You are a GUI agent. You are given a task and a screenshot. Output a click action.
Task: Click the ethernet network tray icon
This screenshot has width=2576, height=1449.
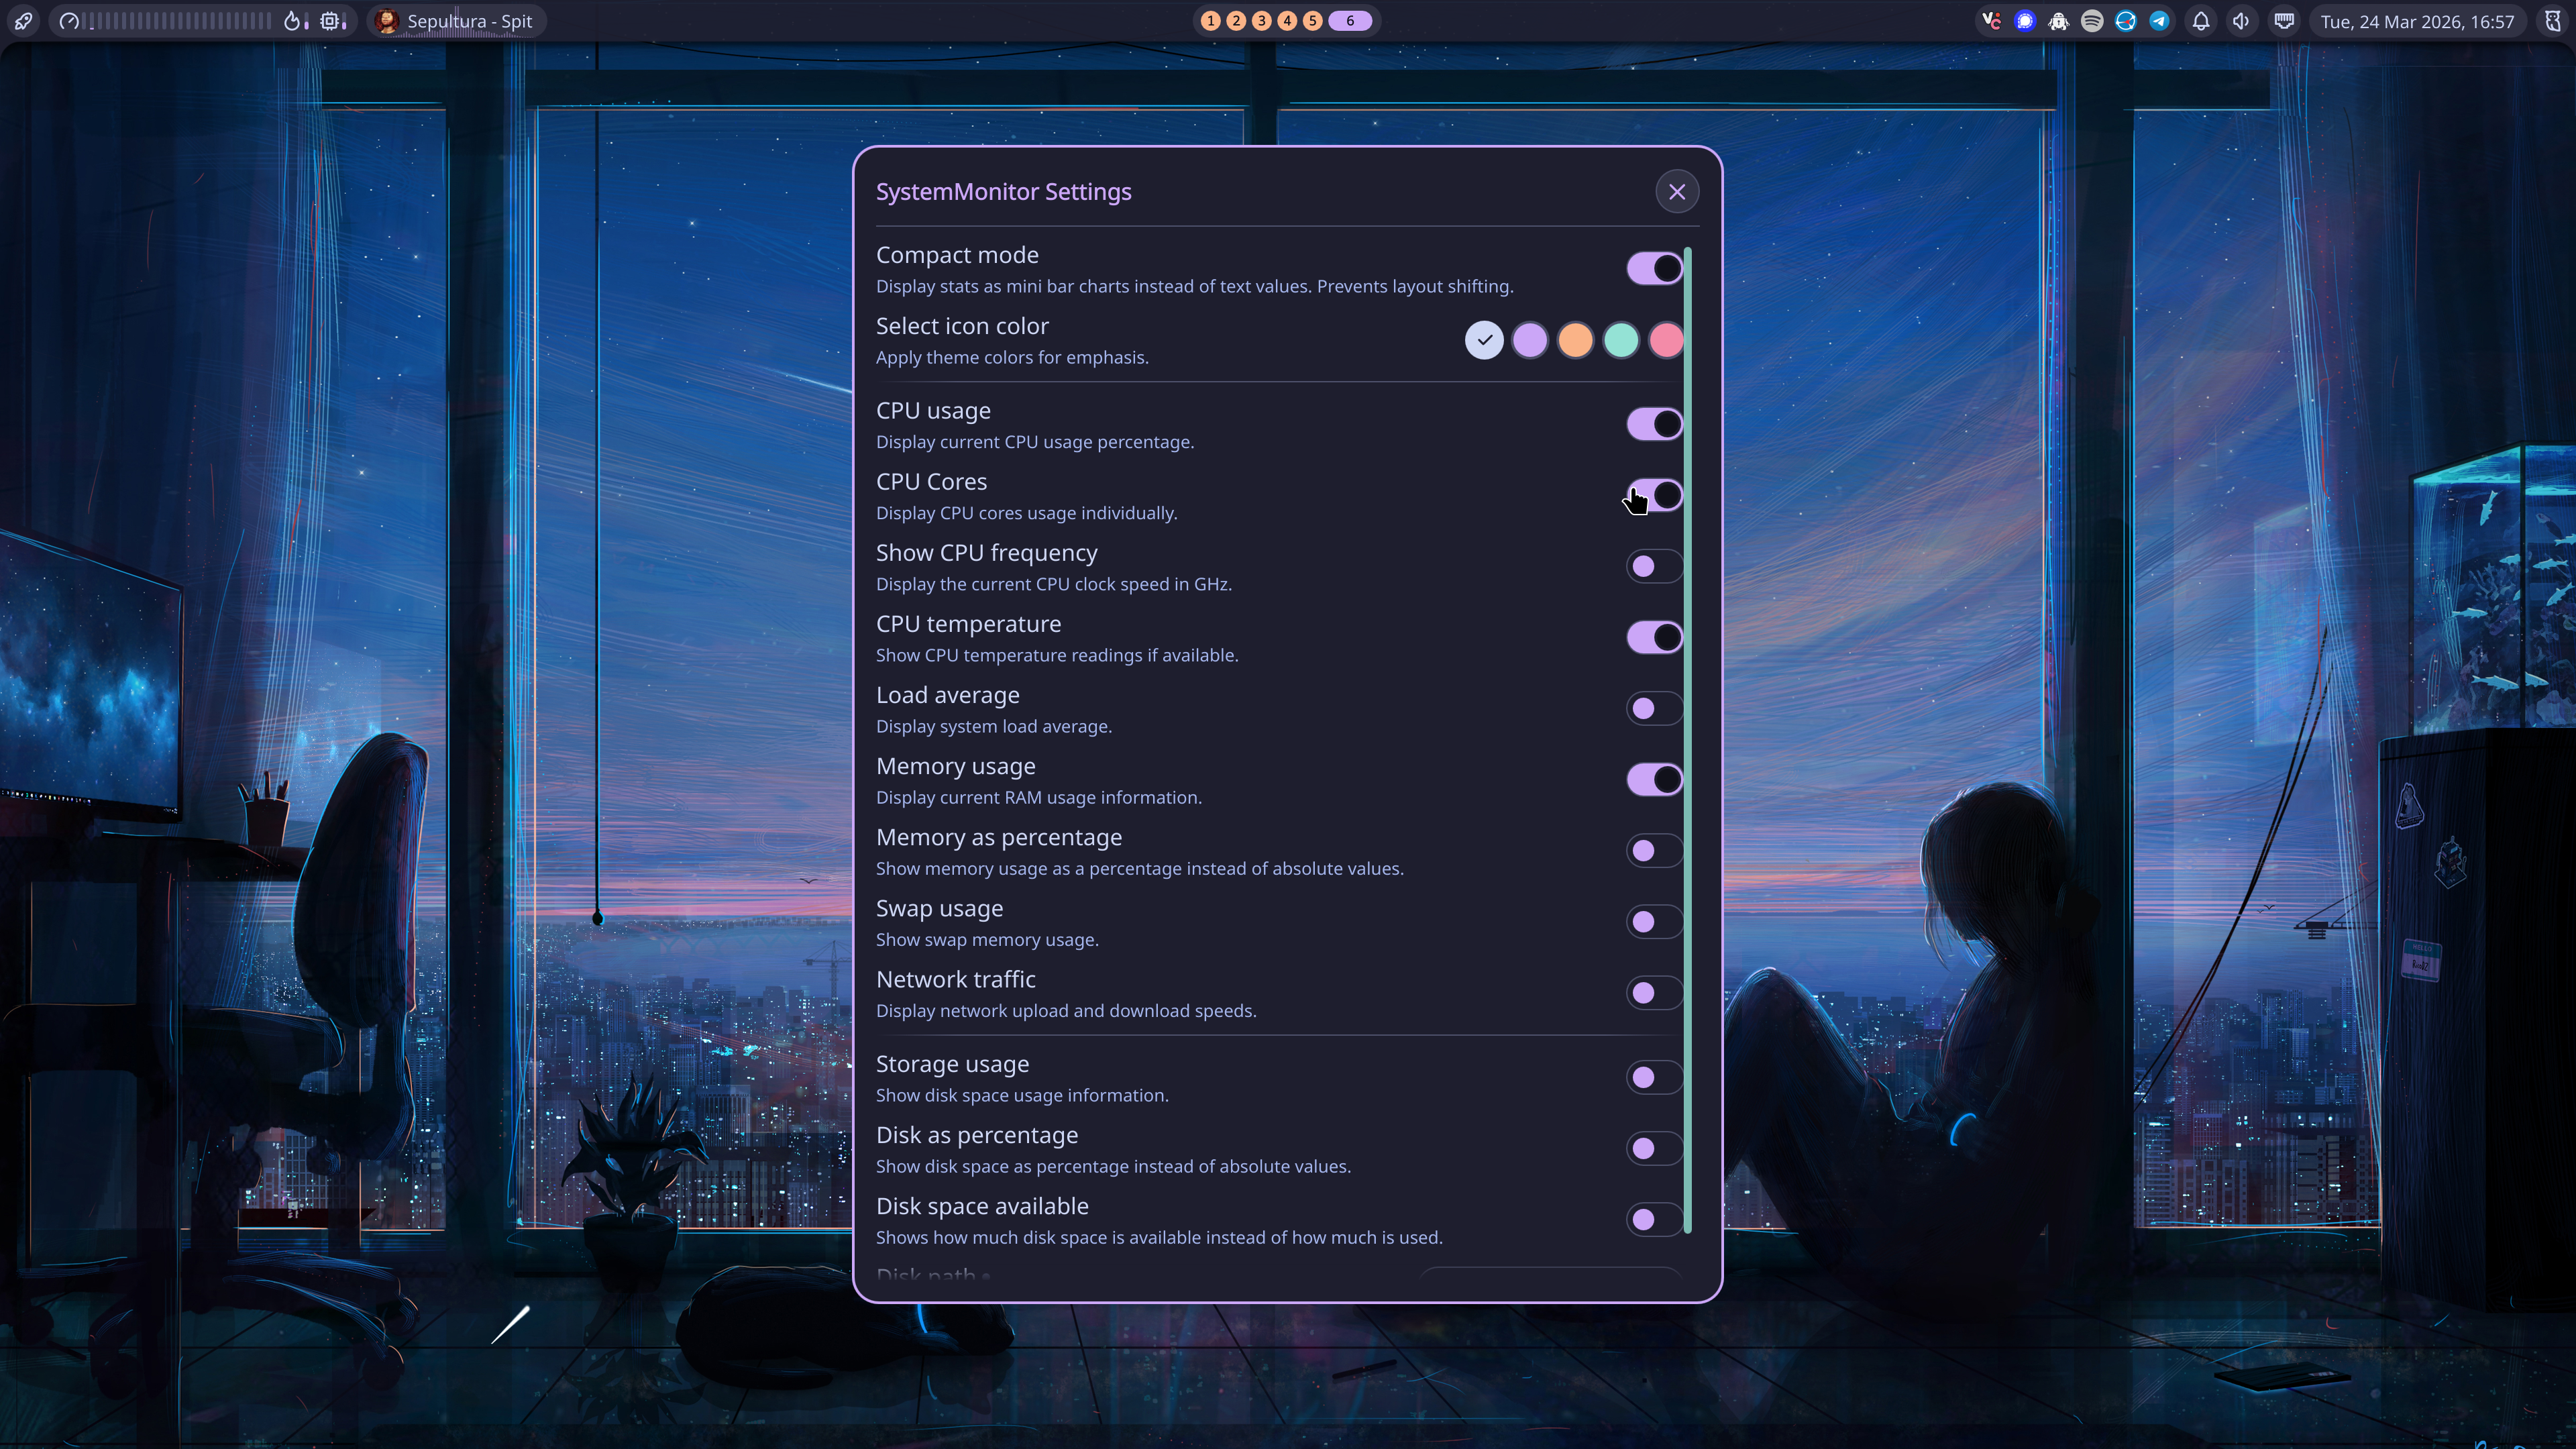tap(2285, 21)
